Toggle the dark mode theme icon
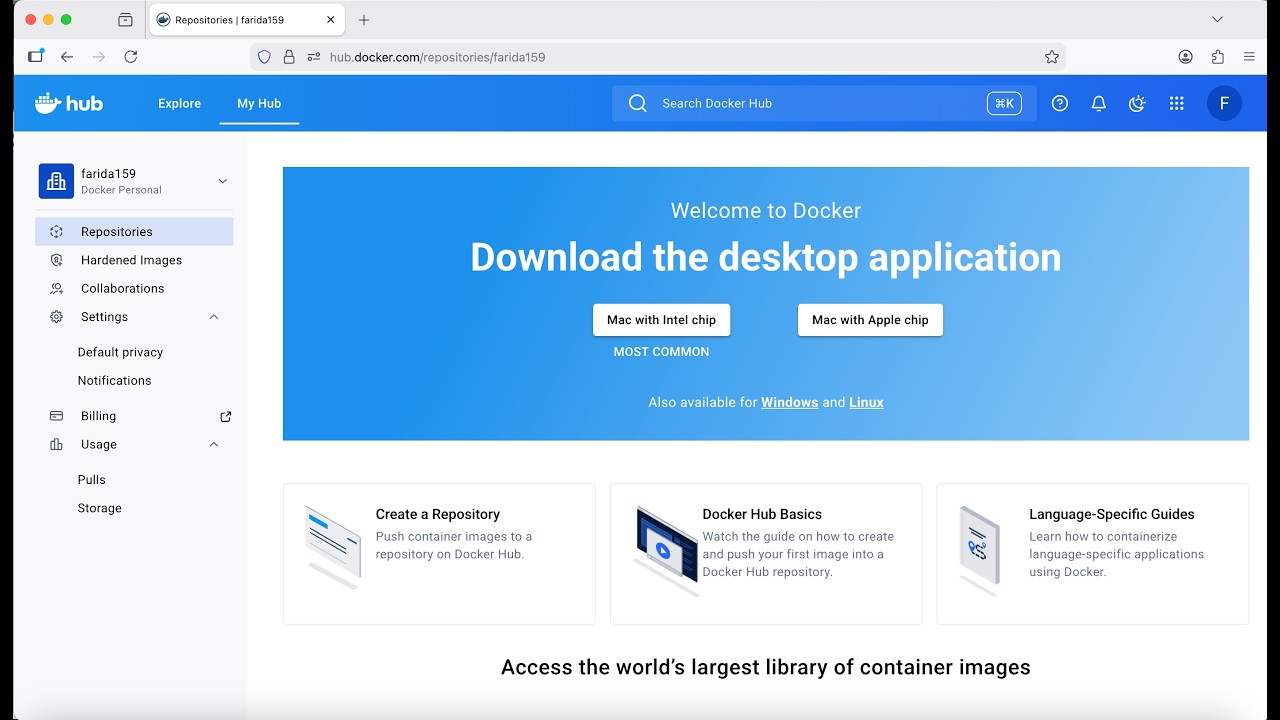 click(1137, 103)
